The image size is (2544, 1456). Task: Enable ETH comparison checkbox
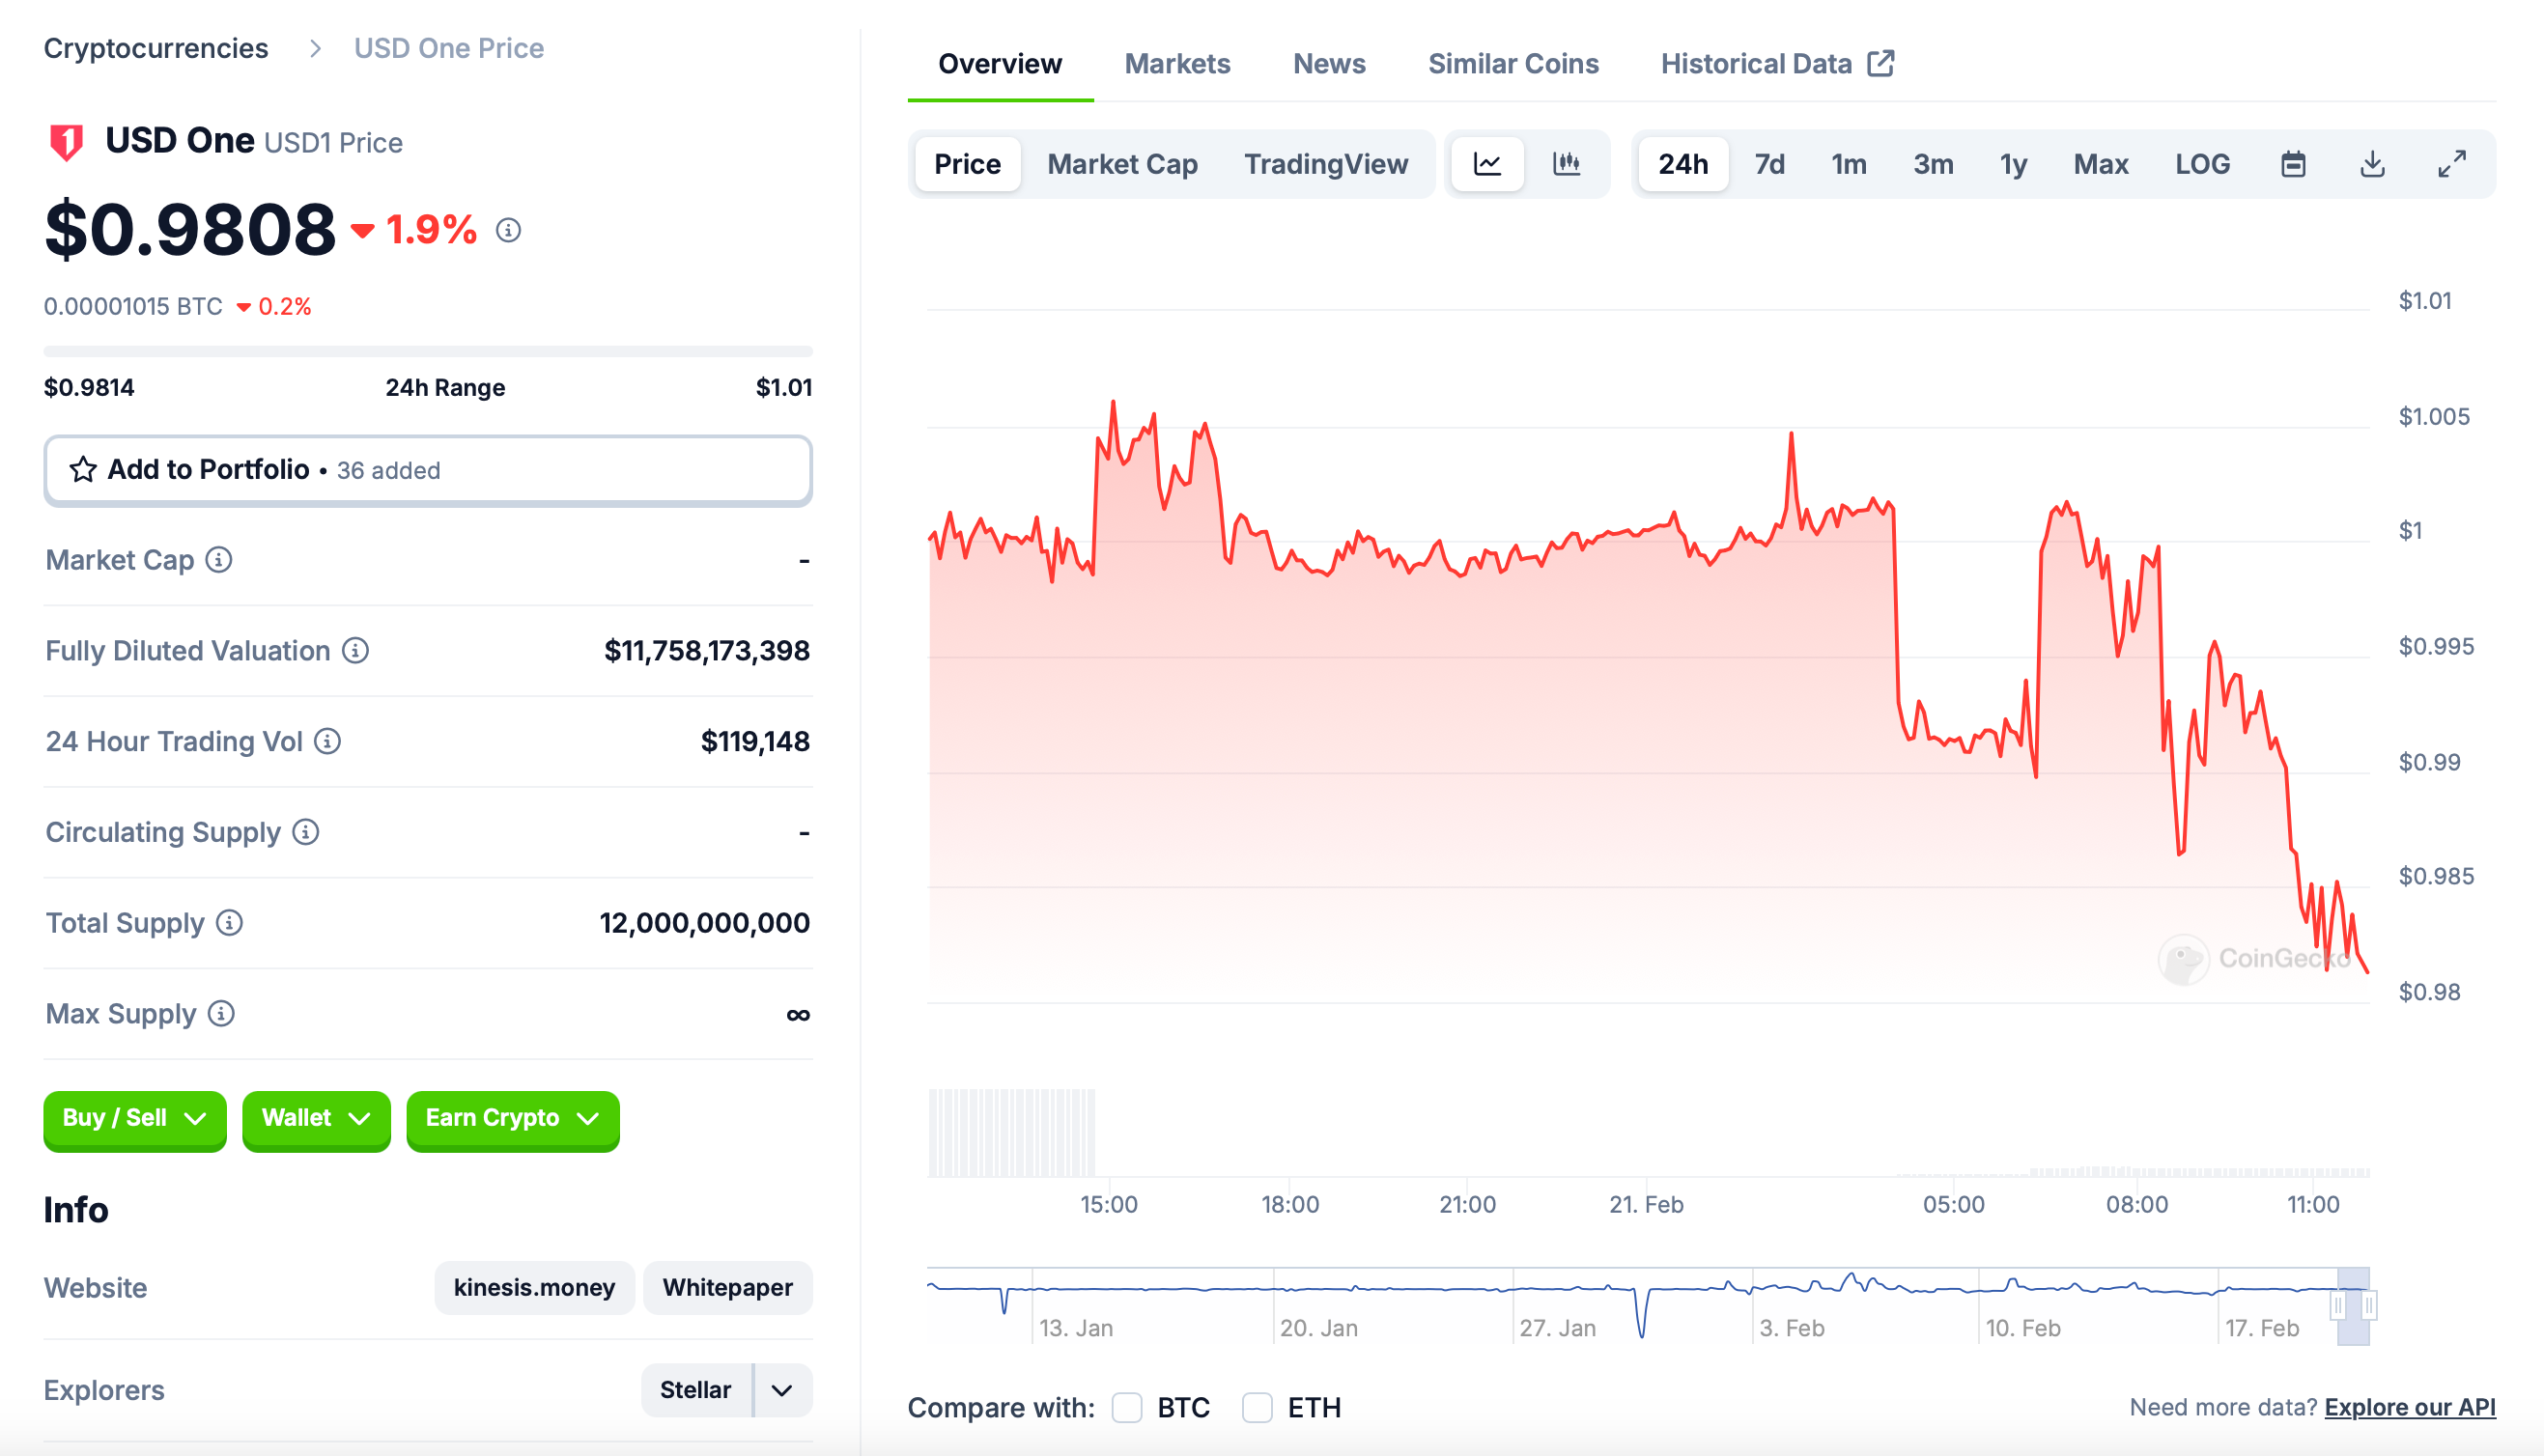tap(1257, 1407)
